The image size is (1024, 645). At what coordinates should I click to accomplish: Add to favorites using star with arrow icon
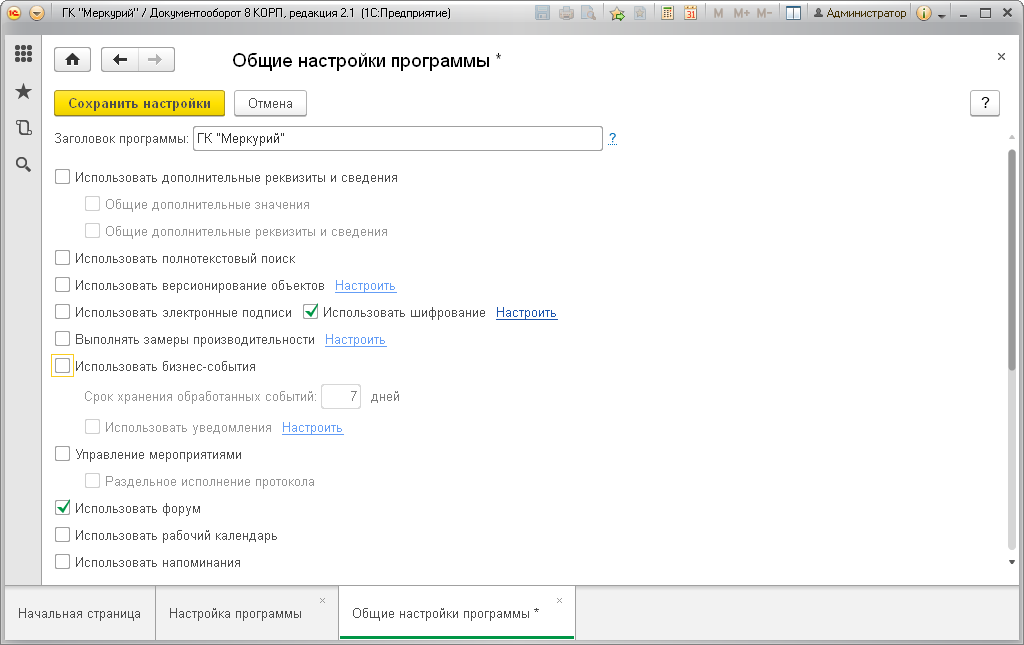(x=617, y=13)
